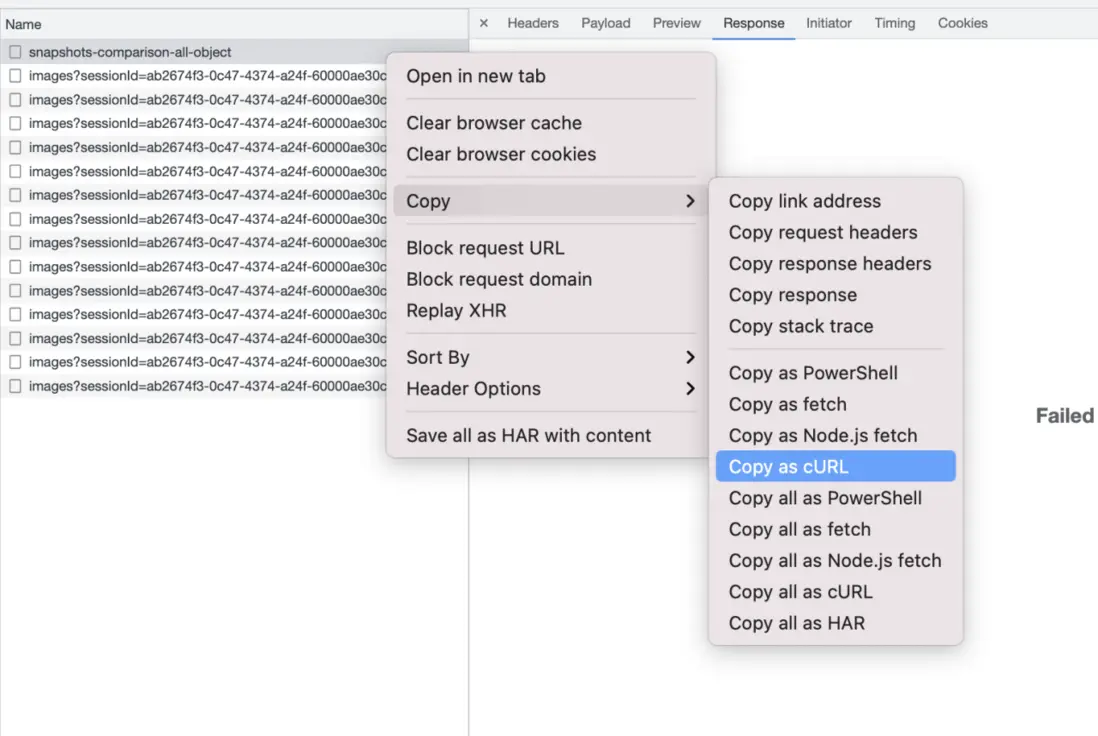This screenshot has height=736, width=1098.
Task: Check the first images?sessionId request checkbox
Action: pos(15,76)
